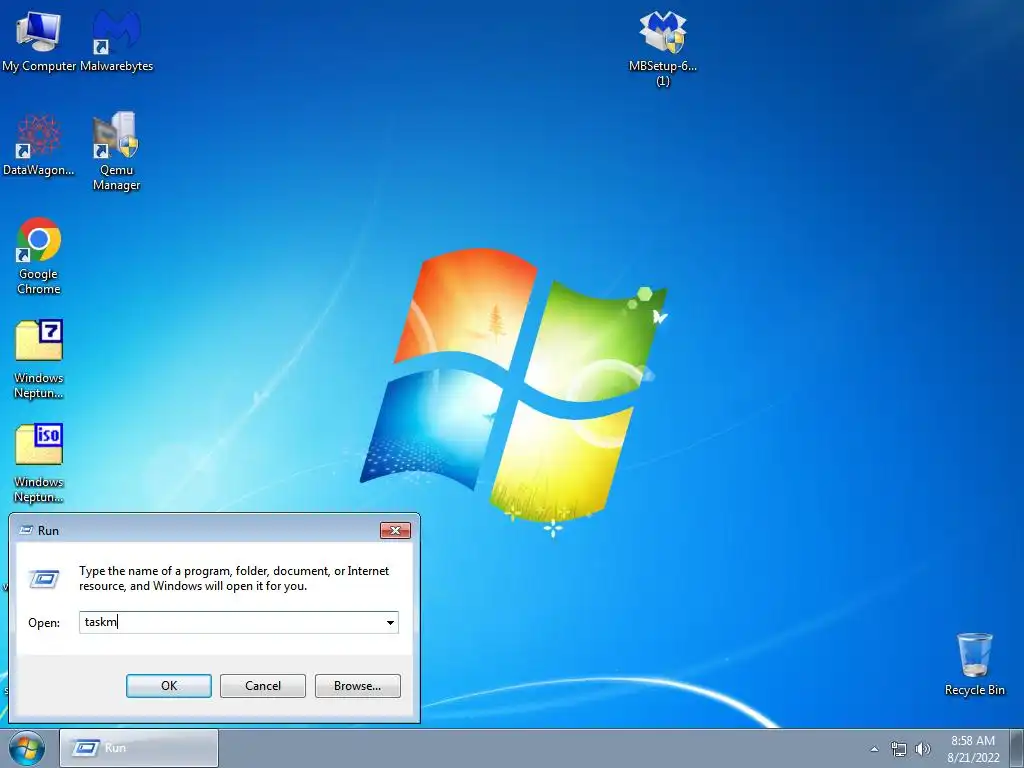Click the Run program icon beside the description
1024x768 pixels.
click(x=44, y=579)
